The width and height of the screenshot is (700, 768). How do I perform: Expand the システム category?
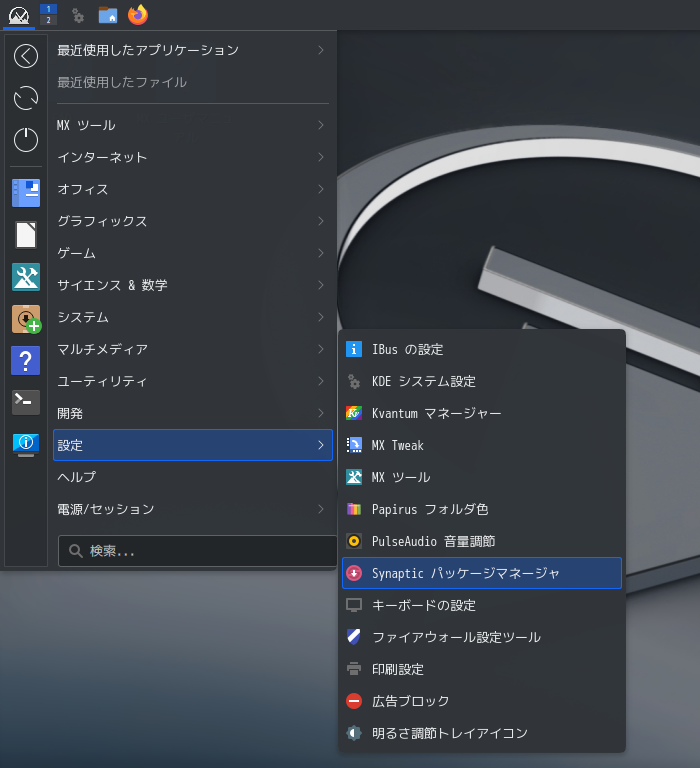(193, 317)
